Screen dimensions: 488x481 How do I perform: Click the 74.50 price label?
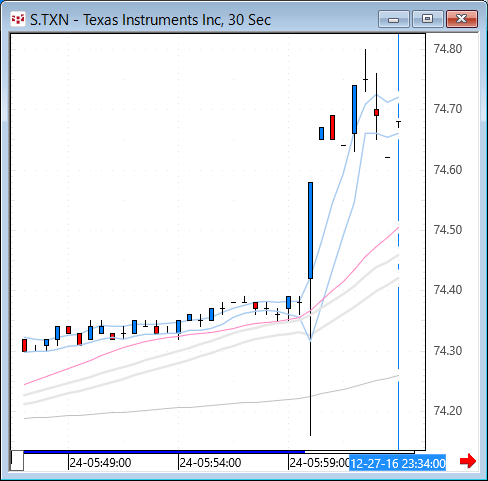(448, 230)
